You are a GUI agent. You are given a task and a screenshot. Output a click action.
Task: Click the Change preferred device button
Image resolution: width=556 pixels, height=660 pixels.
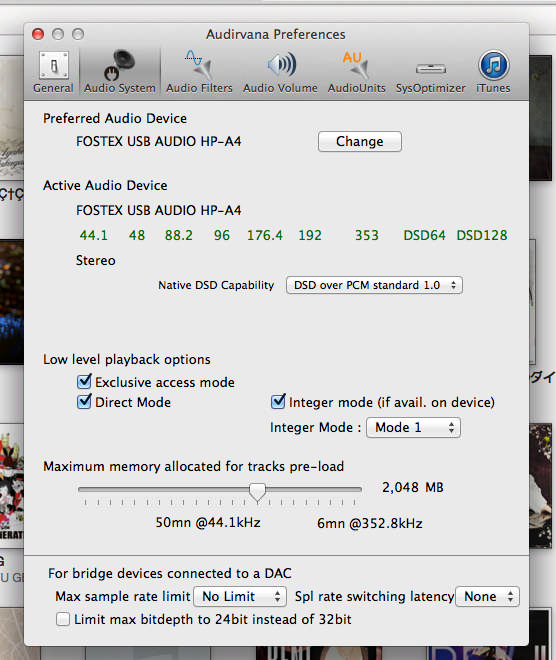click(x=360, y=141)
